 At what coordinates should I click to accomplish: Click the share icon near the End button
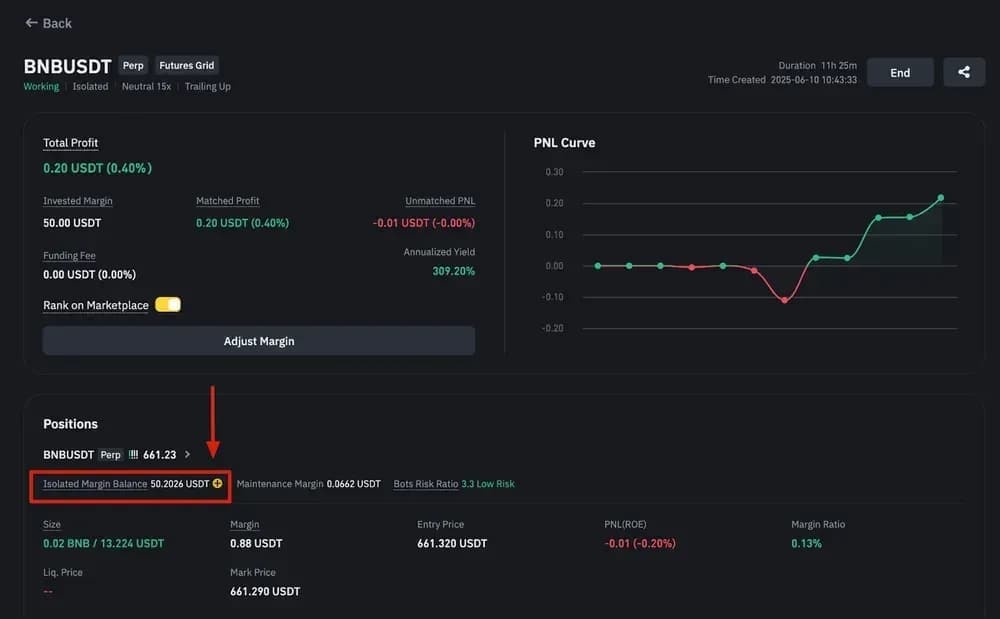click(963, 71)
